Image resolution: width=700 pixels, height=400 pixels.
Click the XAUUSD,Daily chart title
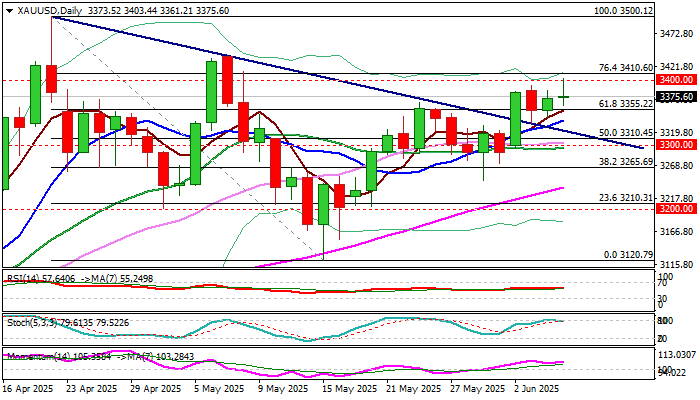50,11
